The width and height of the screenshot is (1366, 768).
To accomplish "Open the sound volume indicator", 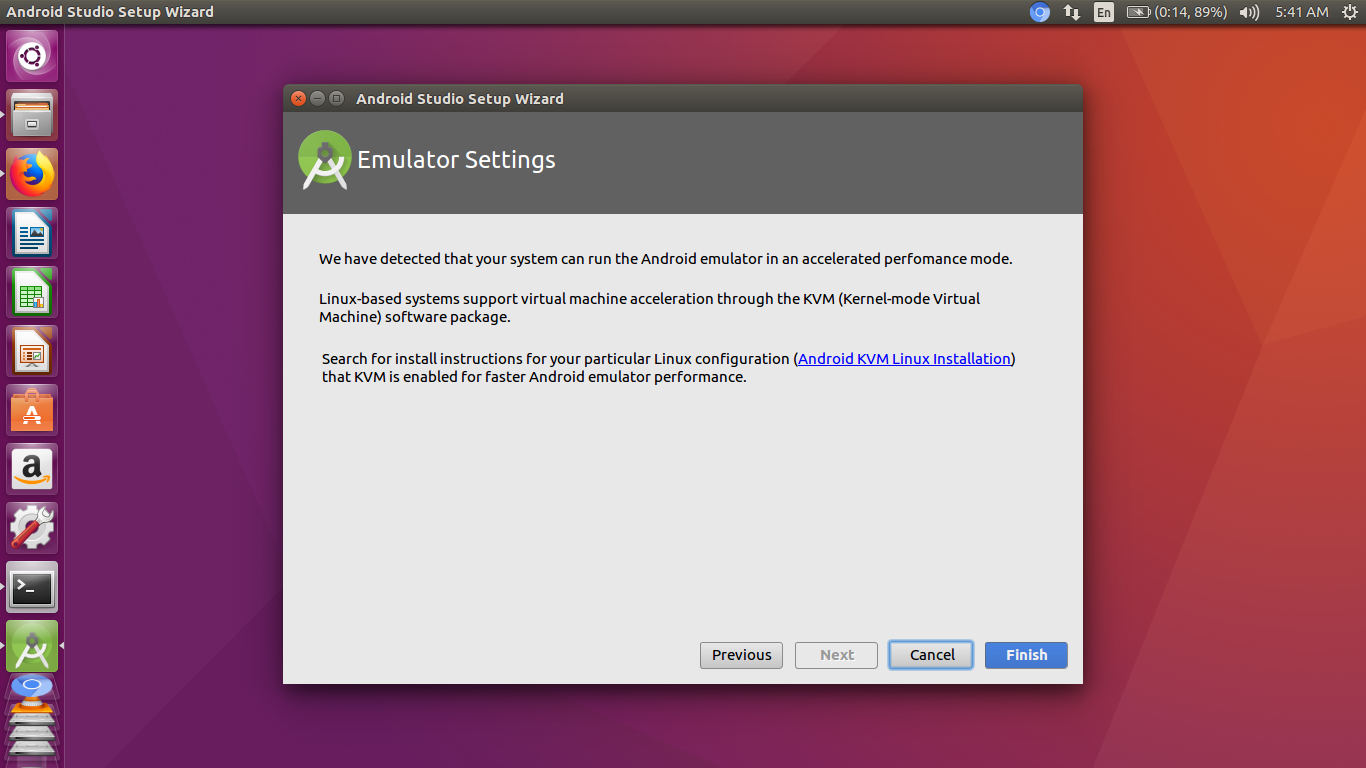I will (x=1249, y=12).
